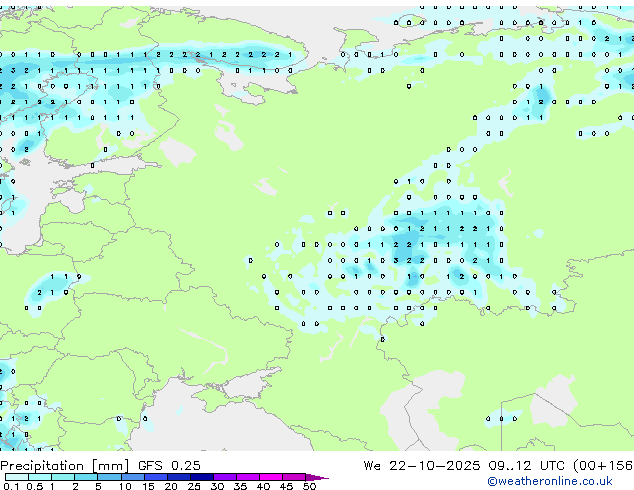Click the purple 30 to 35 mm swatch

[x=225, y=477]
